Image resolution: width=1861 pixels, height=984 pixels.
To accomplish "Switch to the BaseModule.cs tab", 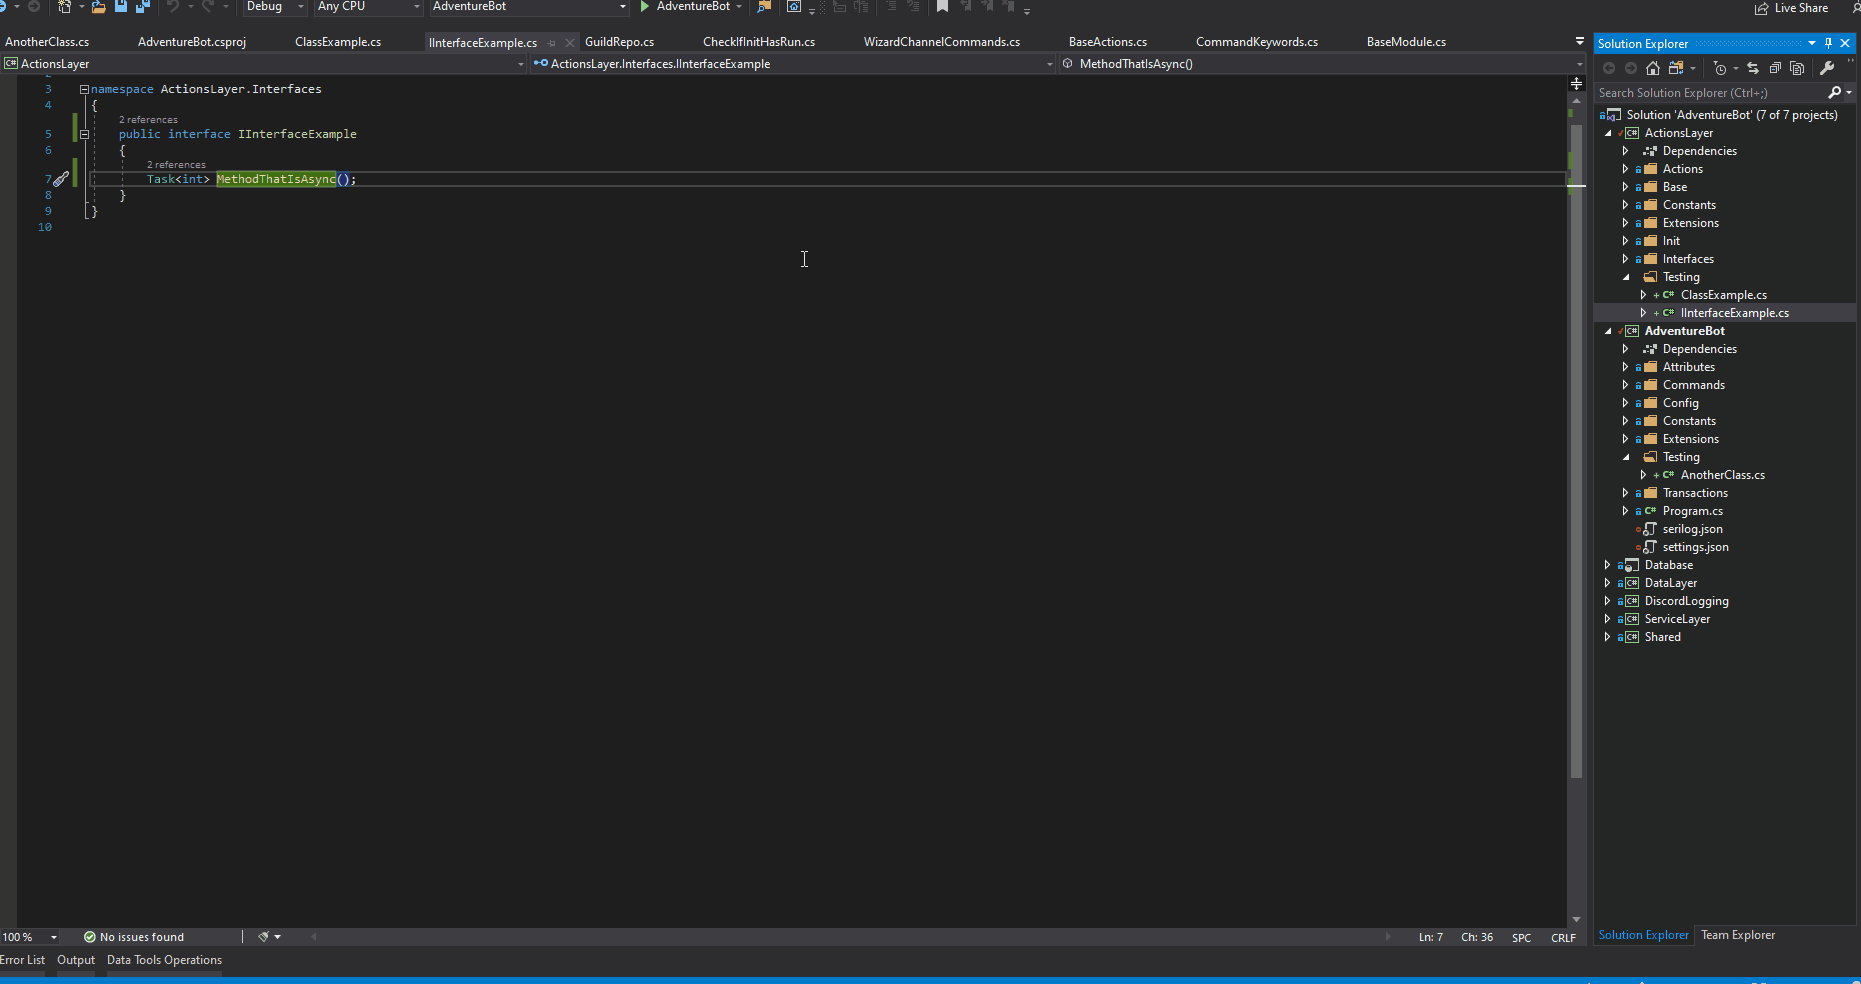I will [x=1406, y=42].
